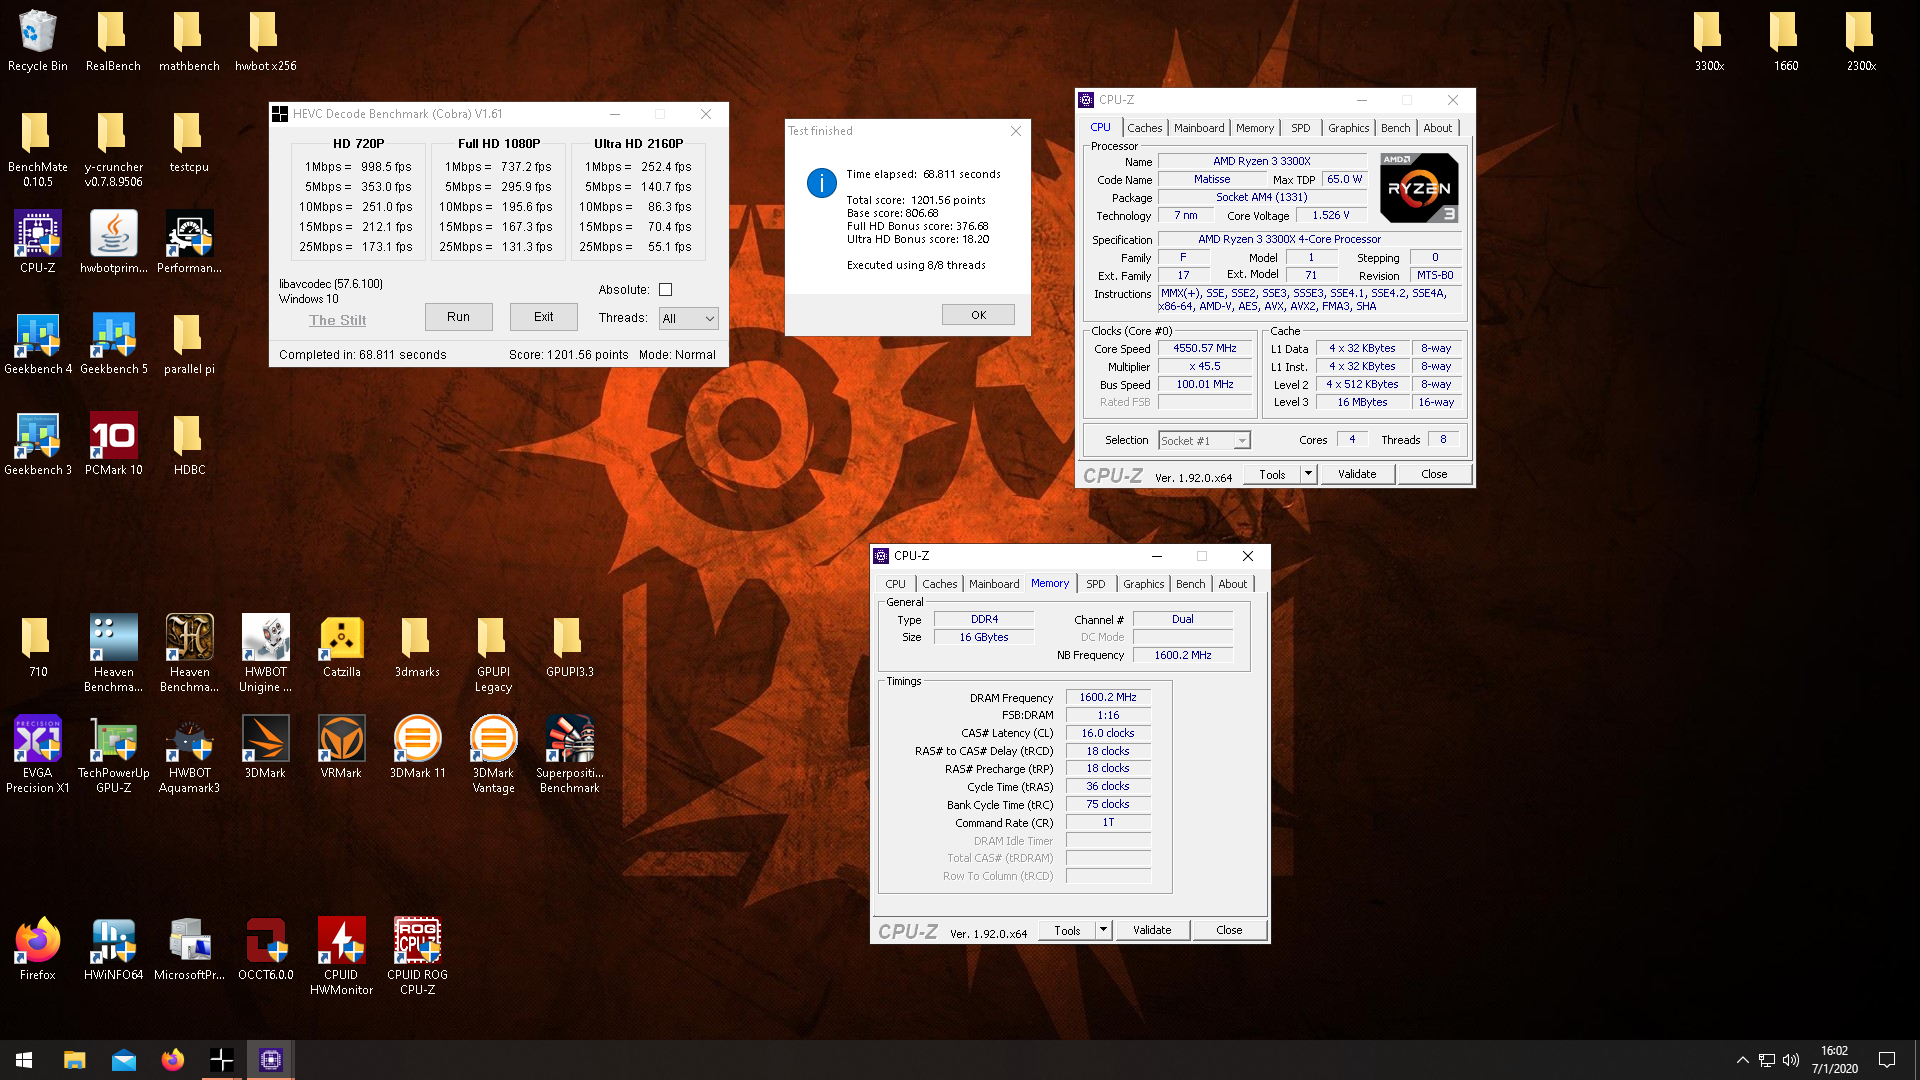Launch VRMark shortcut
Viewport: 1920px width, 1080px height.
341,747
